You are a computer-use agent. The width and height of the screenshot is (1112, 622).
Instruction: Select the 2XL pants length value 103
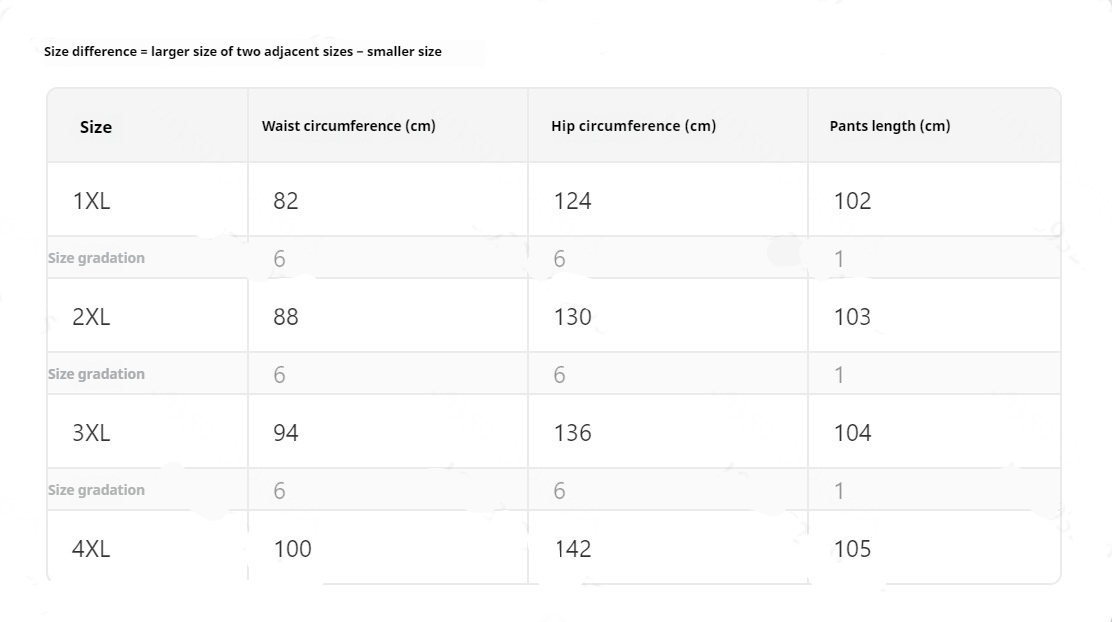(x=852, y=317)
